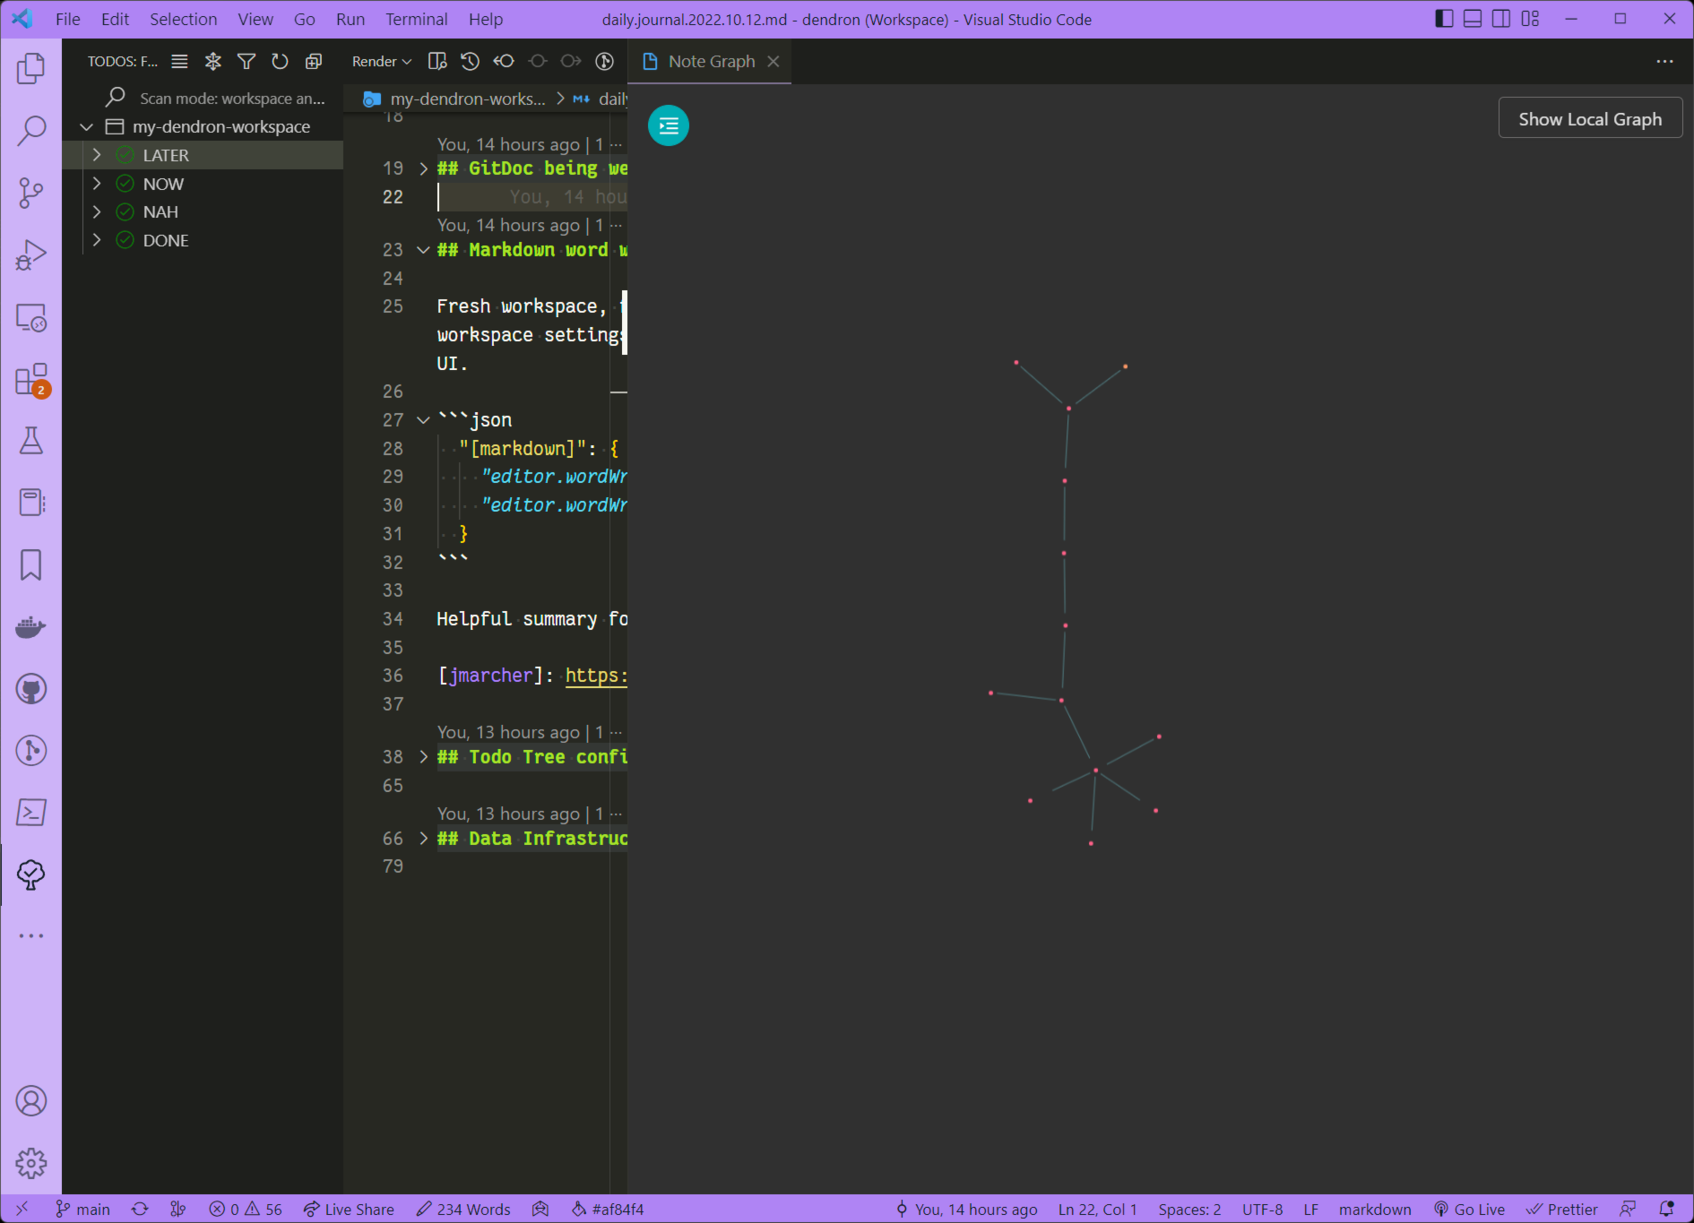The width and height of the screenshot is (1694, 1223).
Task: Customize layout icon in title bar
Action: (1531, 19)
